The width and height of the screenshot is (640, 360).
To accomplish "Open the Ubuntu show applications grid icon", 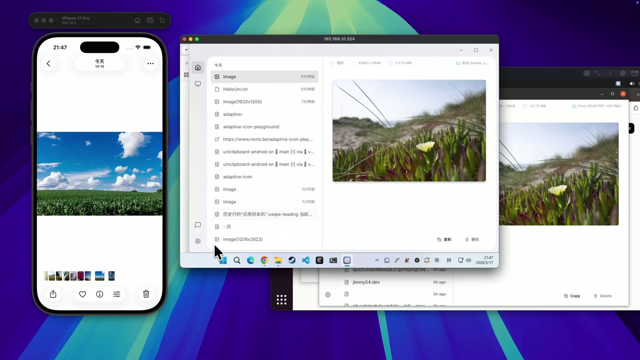I will pyautogui.click(x=282, y=300).
